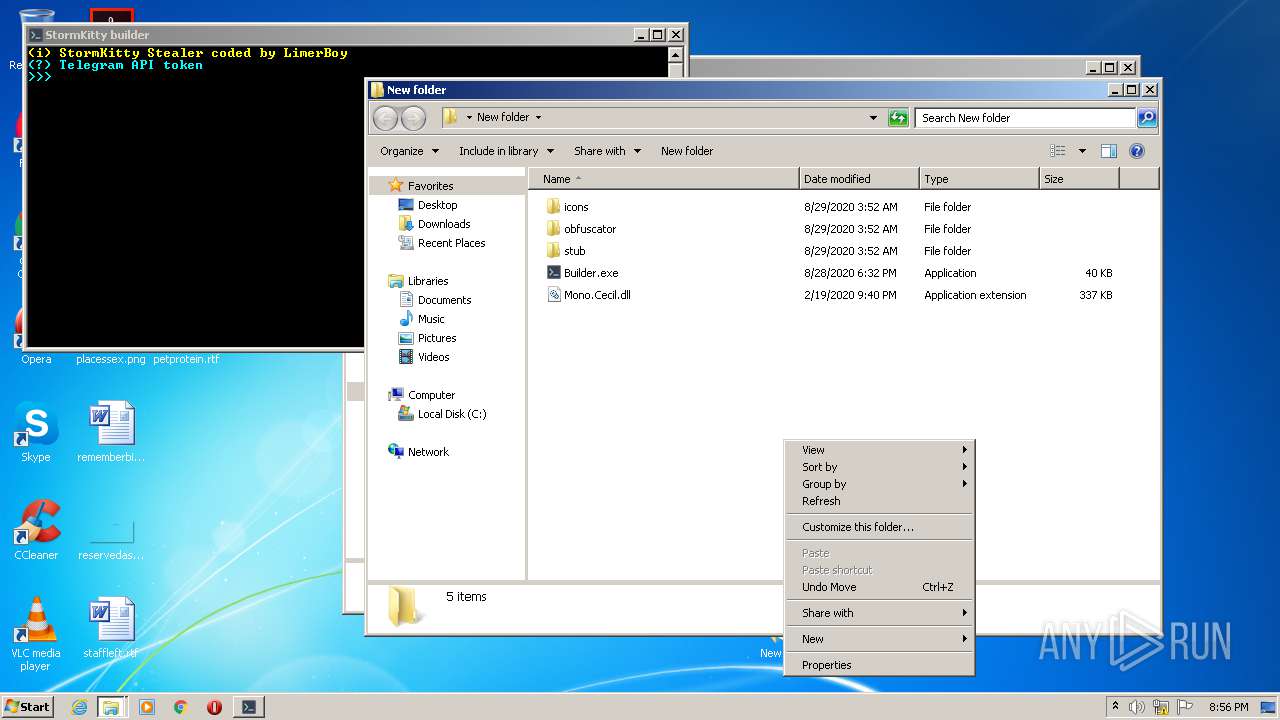Open the VLC media player desktop shortcut
This screenshot has width=1280, height=720.
pyautogui.click(x=36, y=635)
